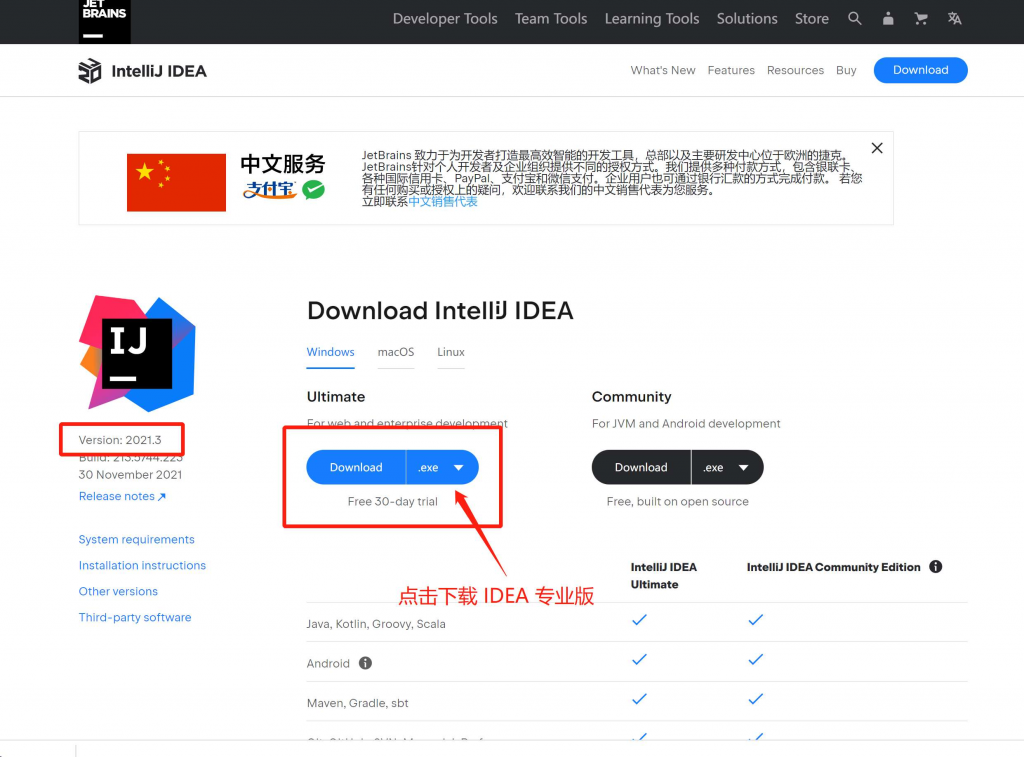Viewport: 1024px width, 757px height.
Task: Select the Windows tab
Action: [330, 352]
